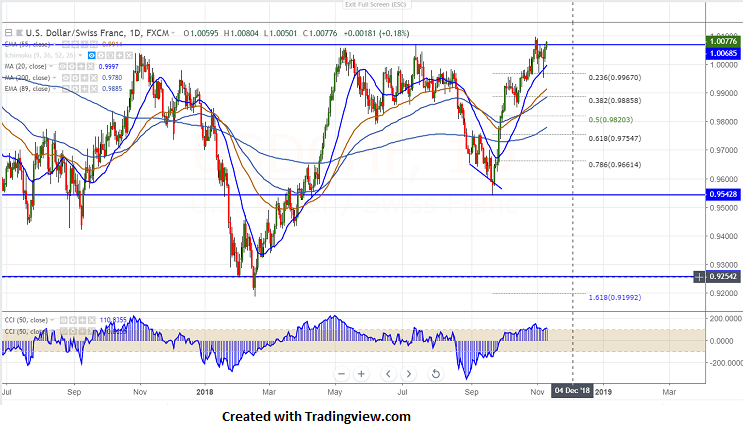Screen dimensions: 743x428
Task: Click the plus icon on MA (200, close) row
Action: pos(84,78)
